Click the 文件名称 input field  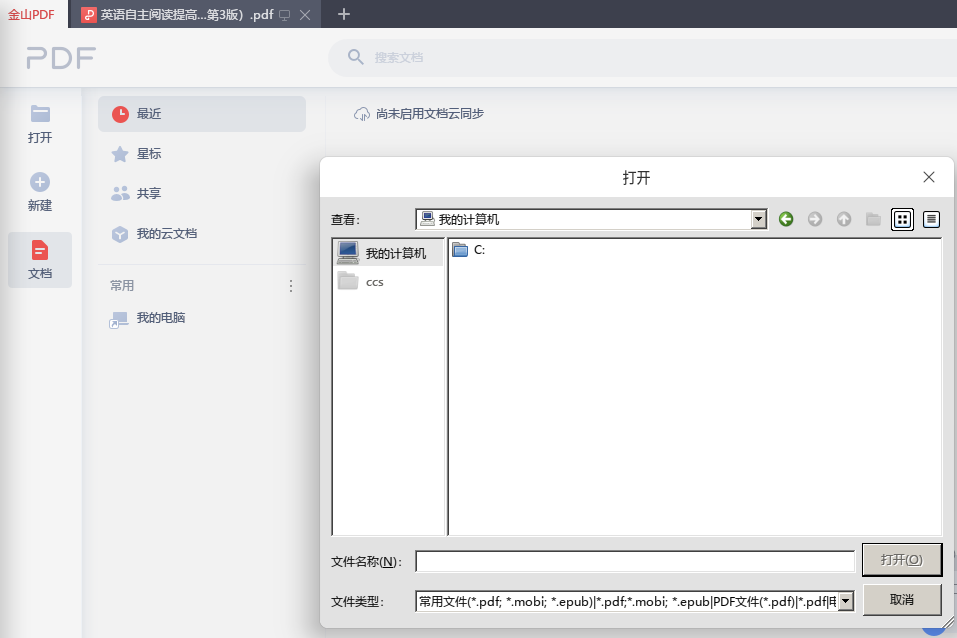[x=635, y=561]
